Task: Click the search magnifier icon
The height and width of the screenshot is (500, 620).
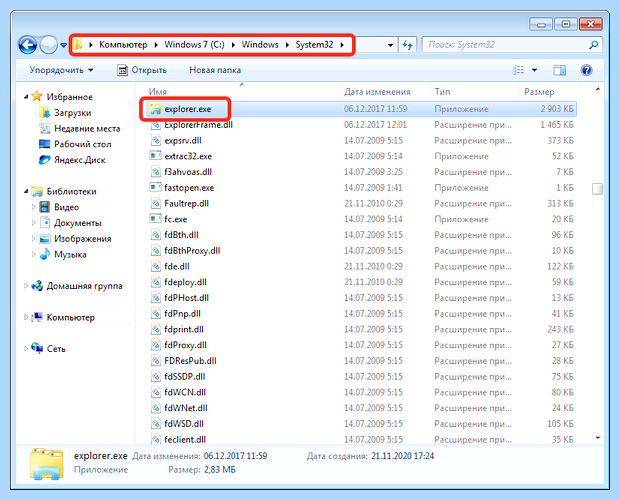Action: [x=594, y=45]
